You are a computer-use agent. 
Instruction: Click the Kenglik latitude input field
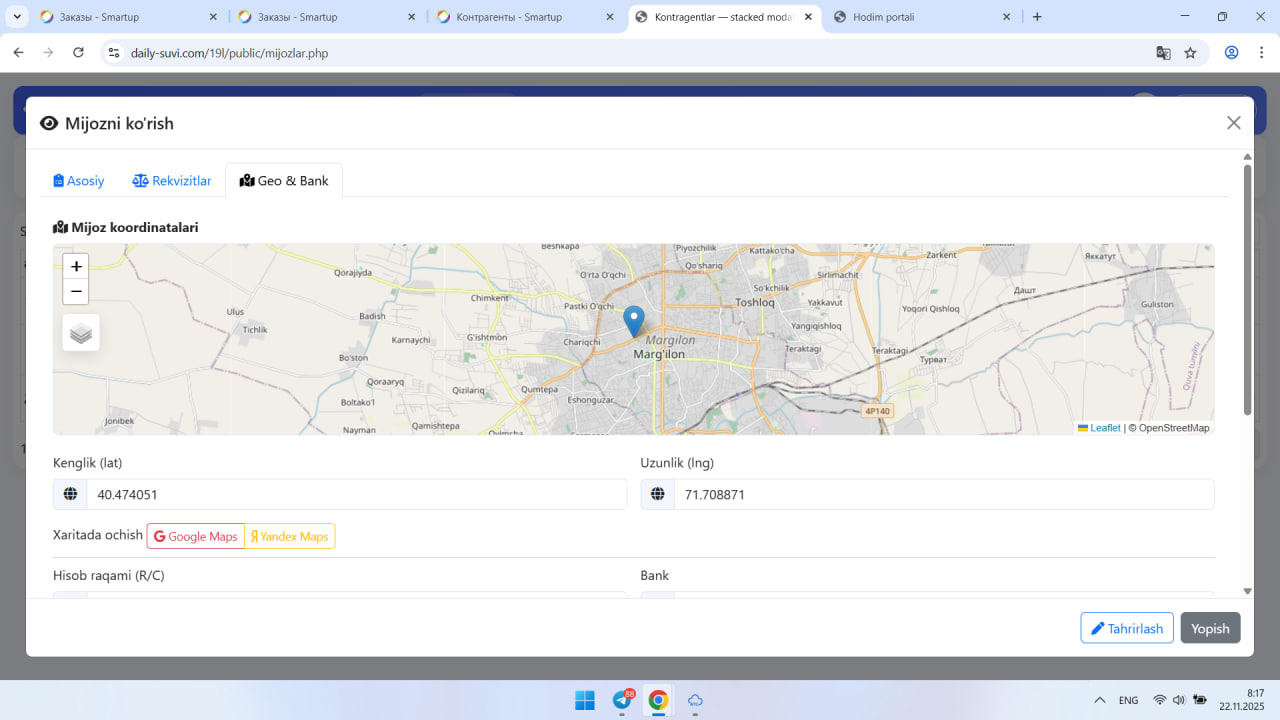(356, 494)
